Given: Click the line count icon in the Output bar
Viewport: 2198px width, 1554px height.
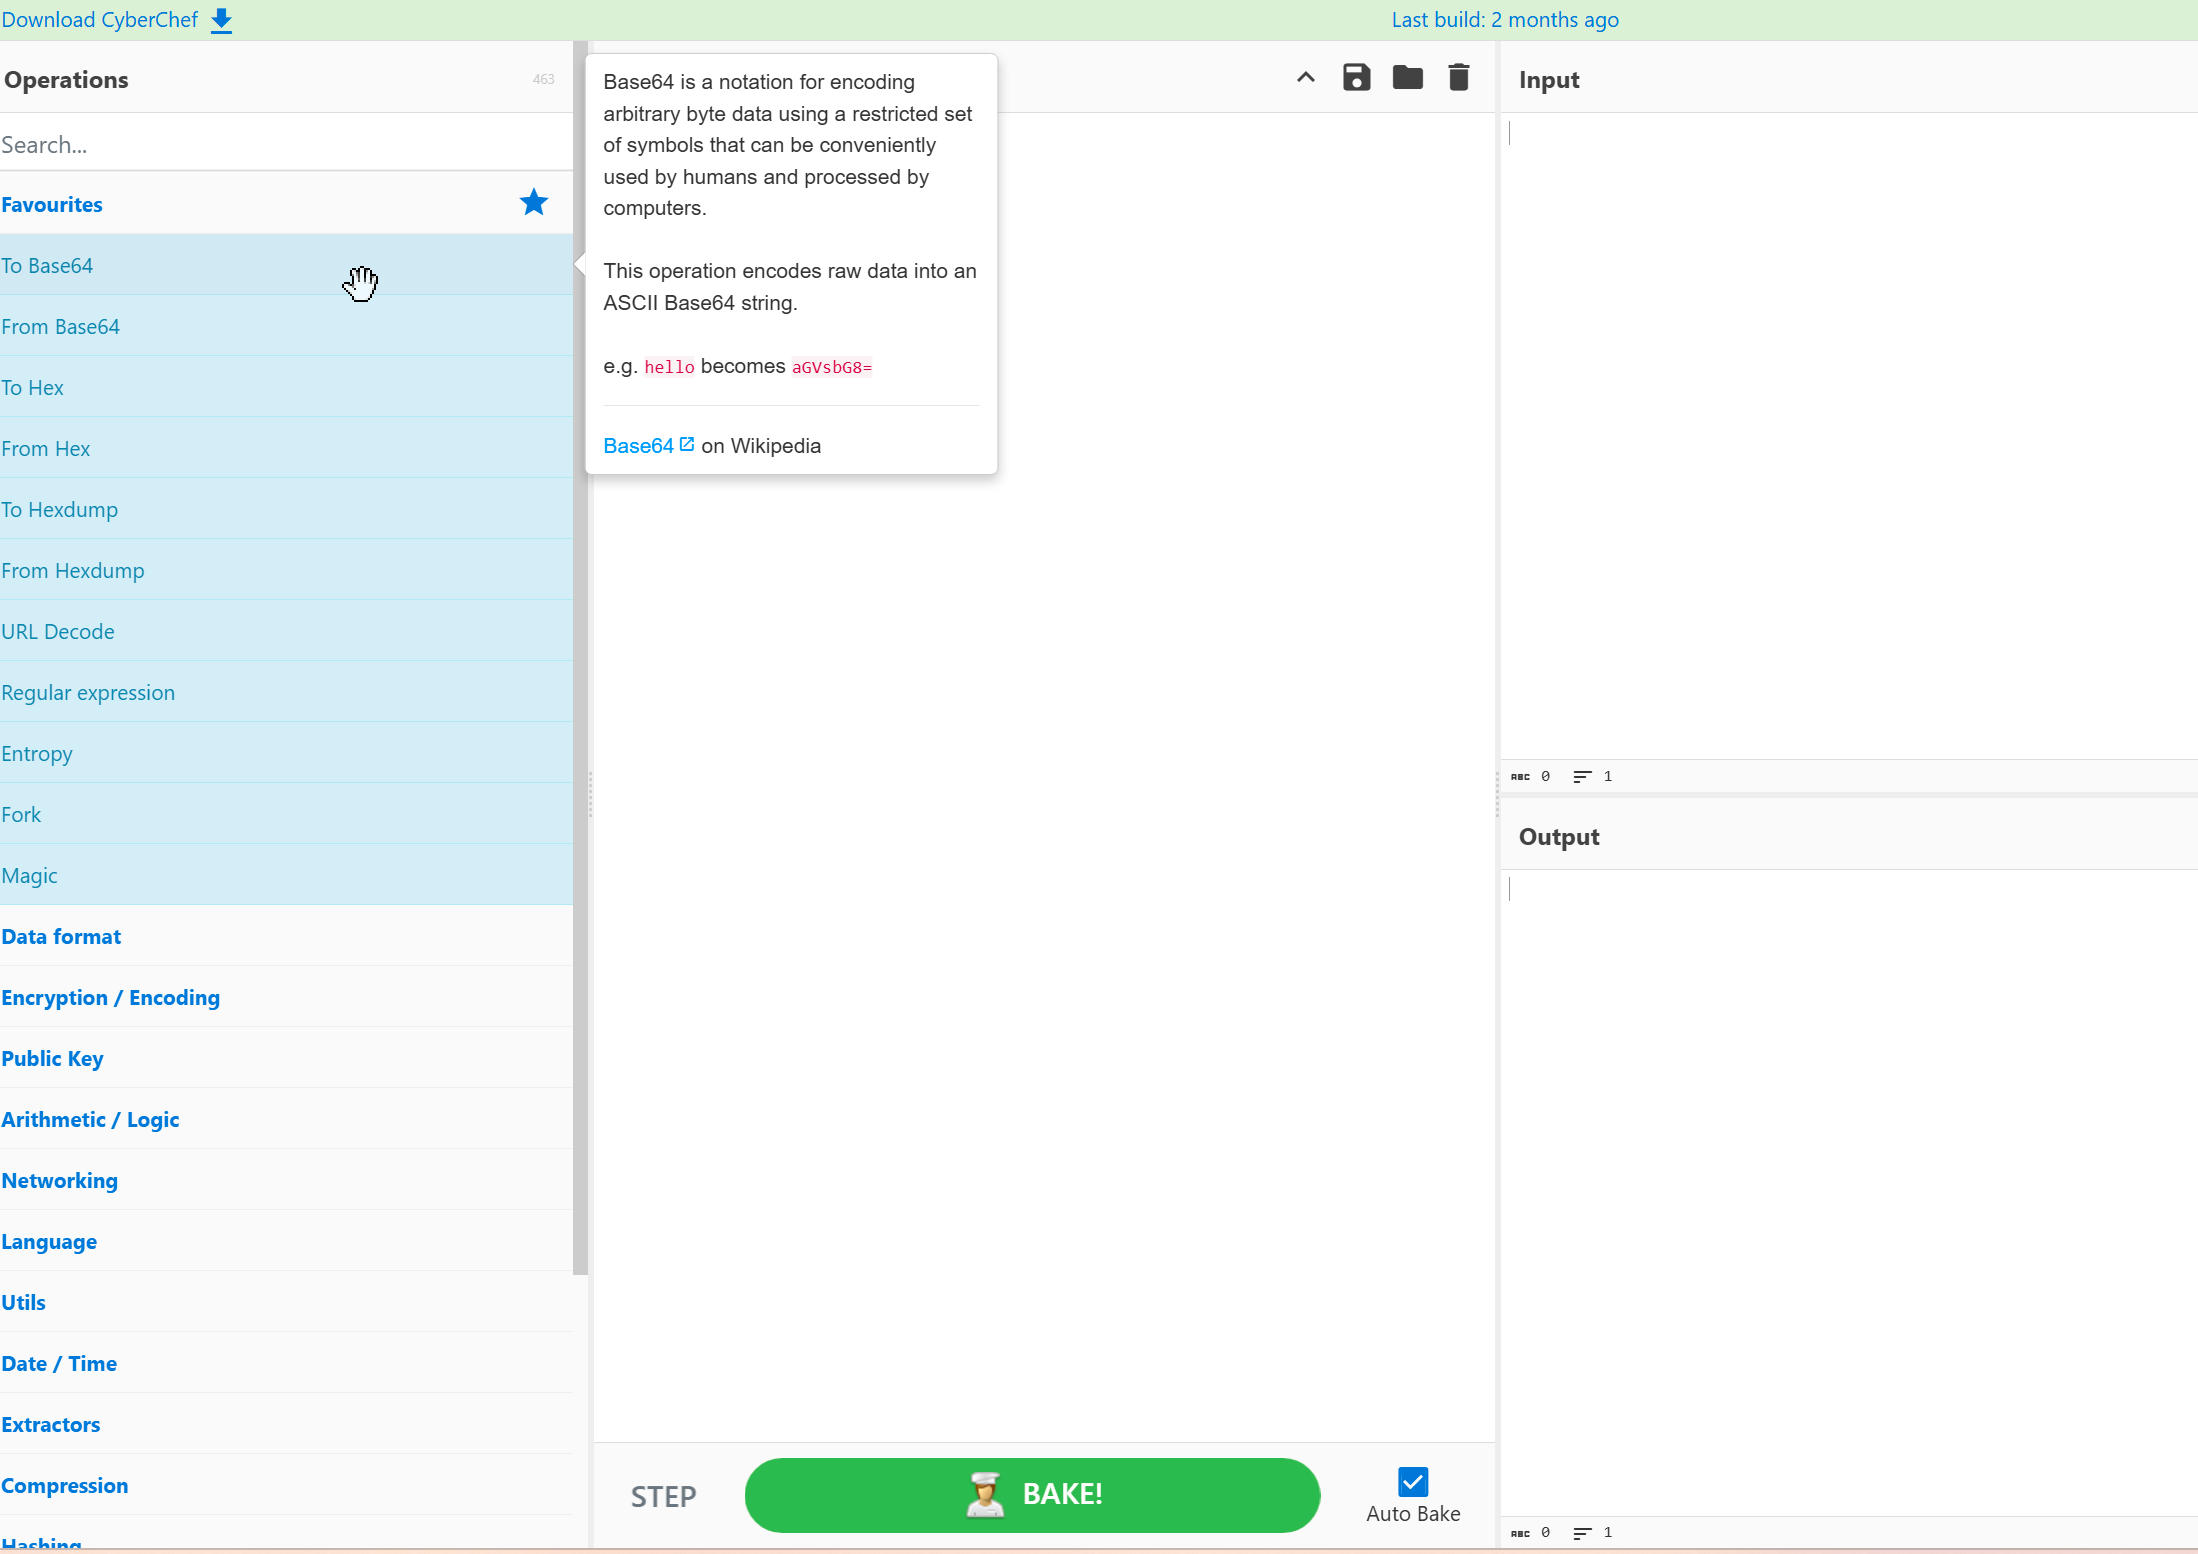Looking at the screenshot, I should (1580, 1533).
